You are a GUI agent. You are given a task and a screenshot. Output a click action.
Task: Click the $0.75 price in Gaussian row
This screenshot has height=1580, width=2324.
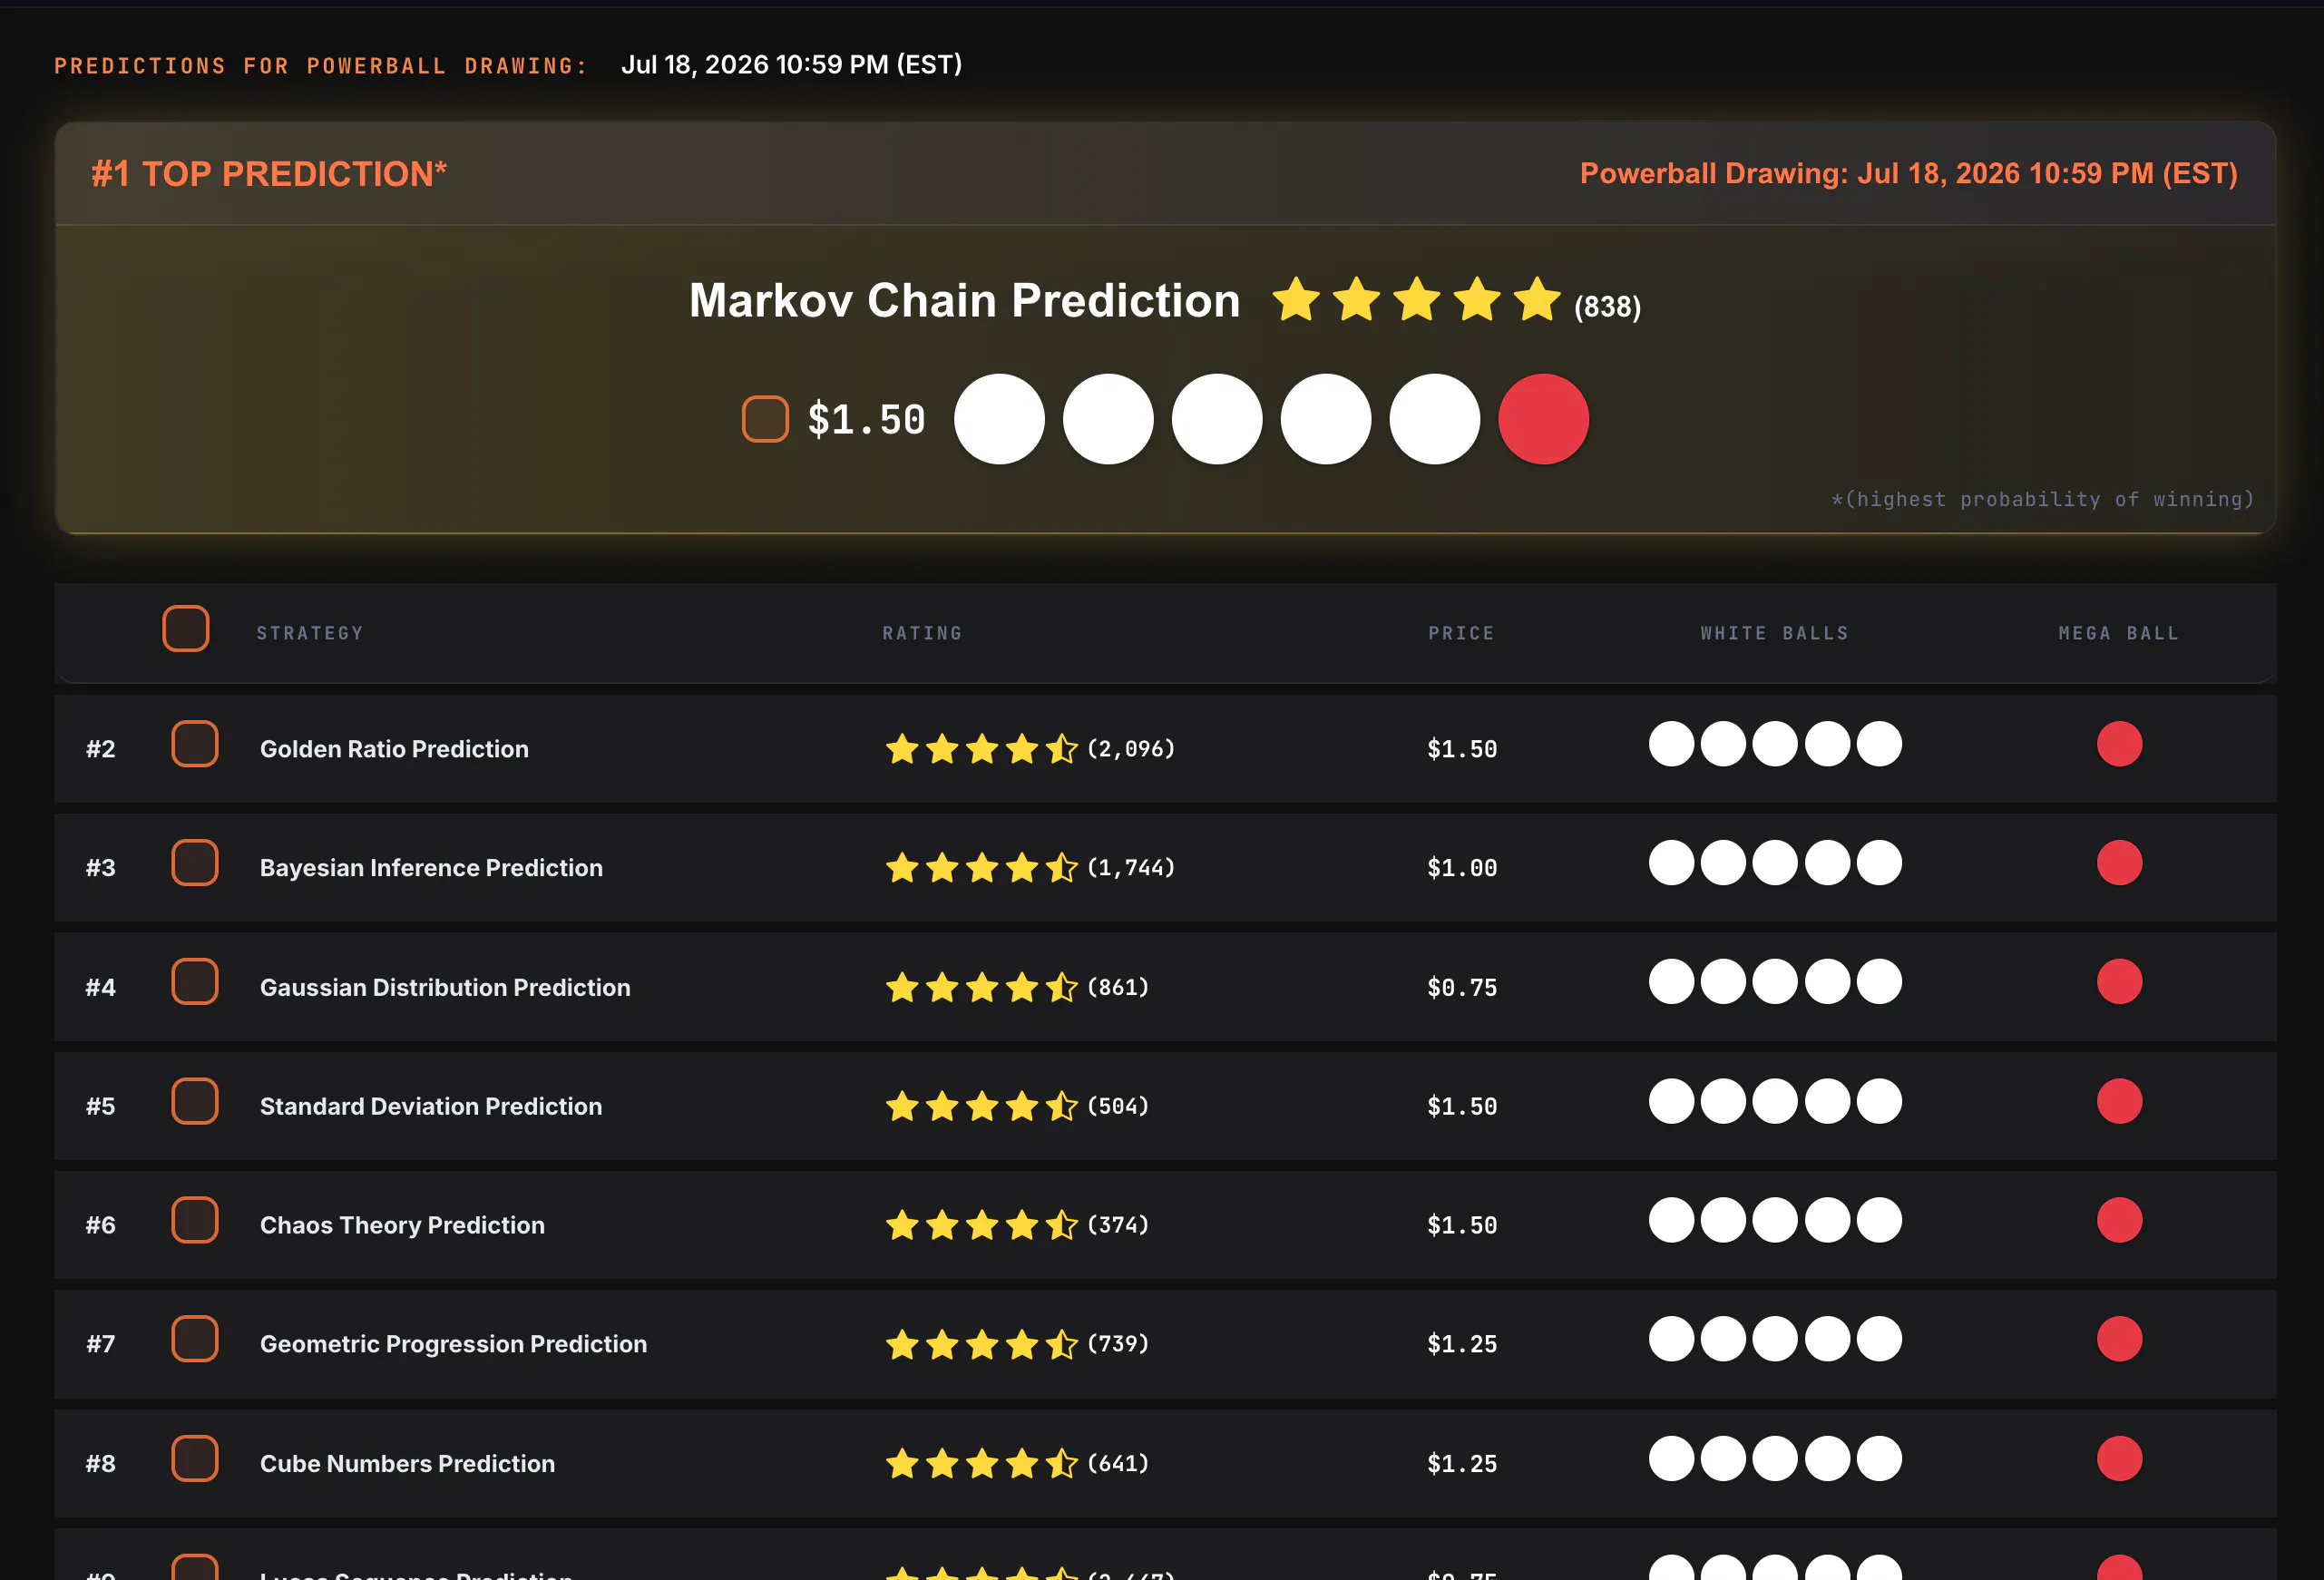(1462, 988)
